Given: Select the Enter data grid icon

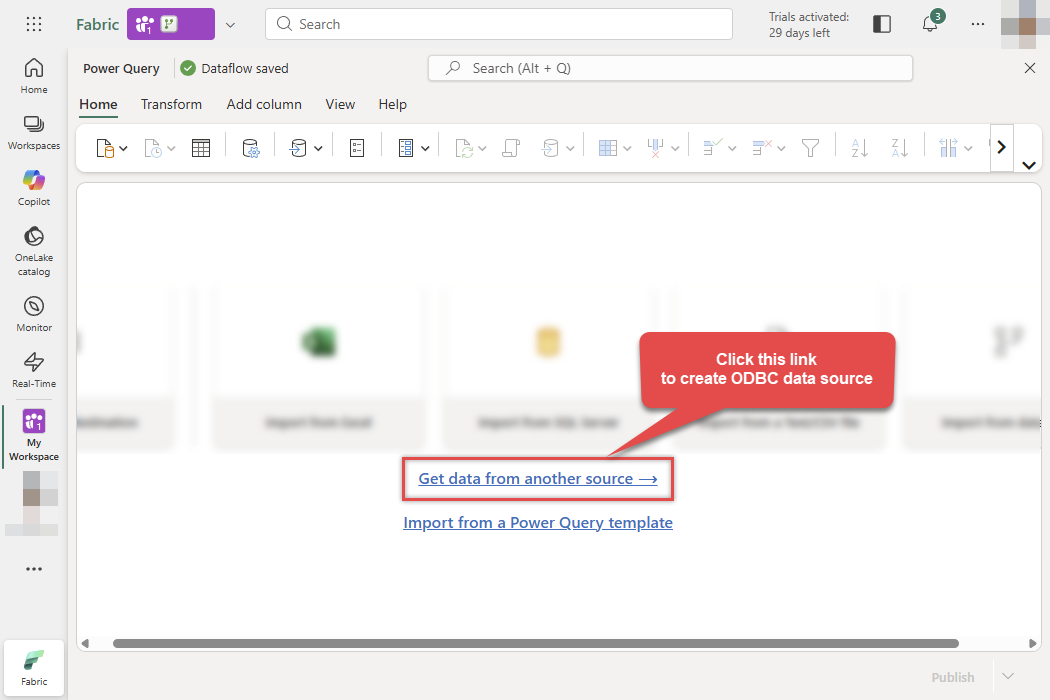Looking at the screenshot, I should click(x=200, y=147).
